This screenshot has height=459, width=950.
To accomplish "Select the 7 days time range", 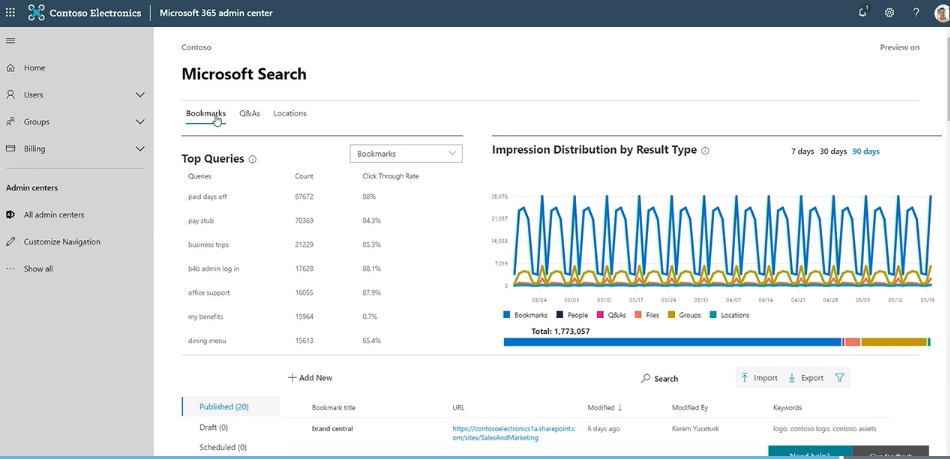I will (x=802, y=152).
